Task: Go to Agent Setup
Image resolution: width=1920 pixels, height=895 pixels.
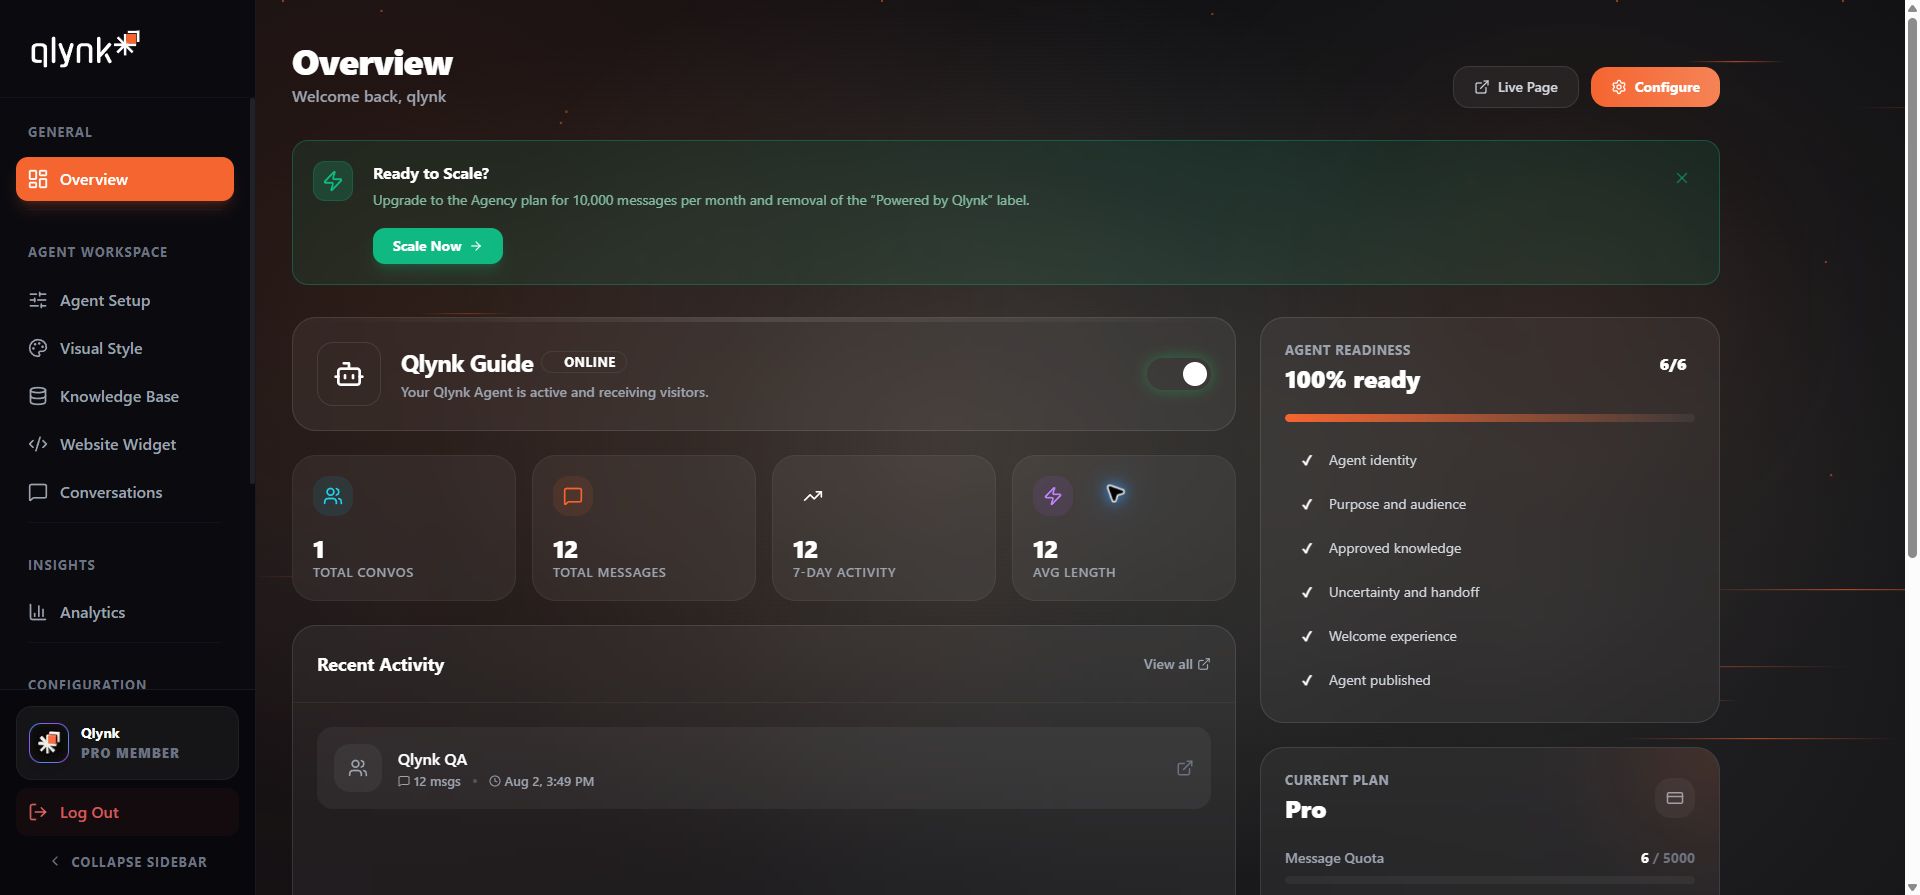Action: coord(125,300)
